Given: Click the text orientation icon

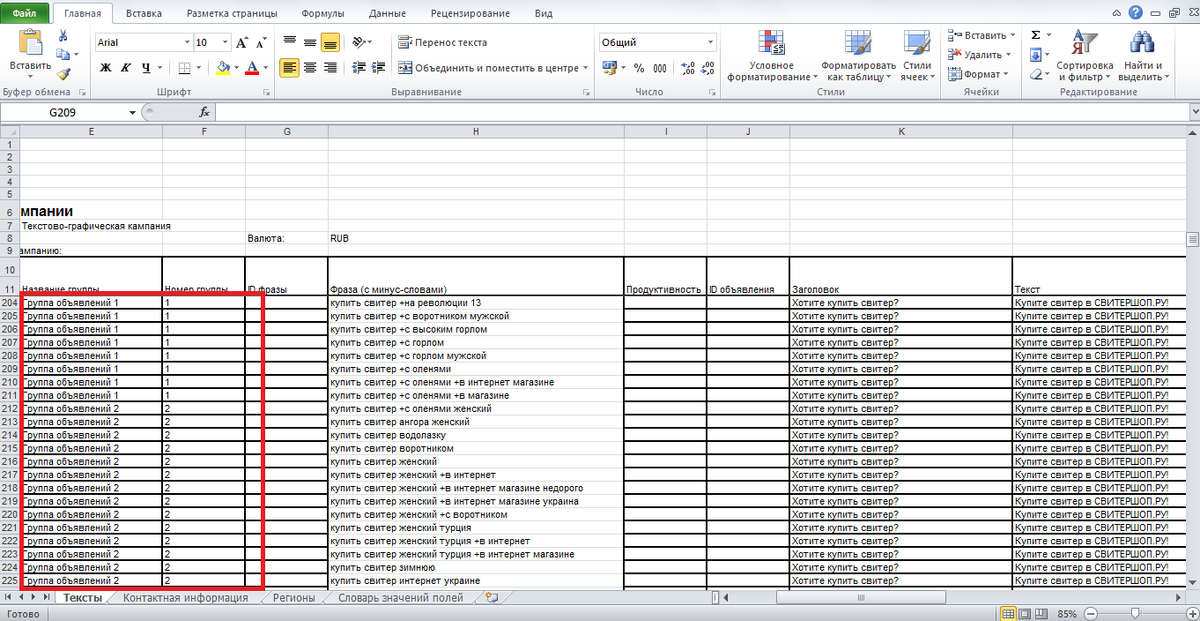Looking at the screenshot, I should pyautogui.click(x=360, y=42).
